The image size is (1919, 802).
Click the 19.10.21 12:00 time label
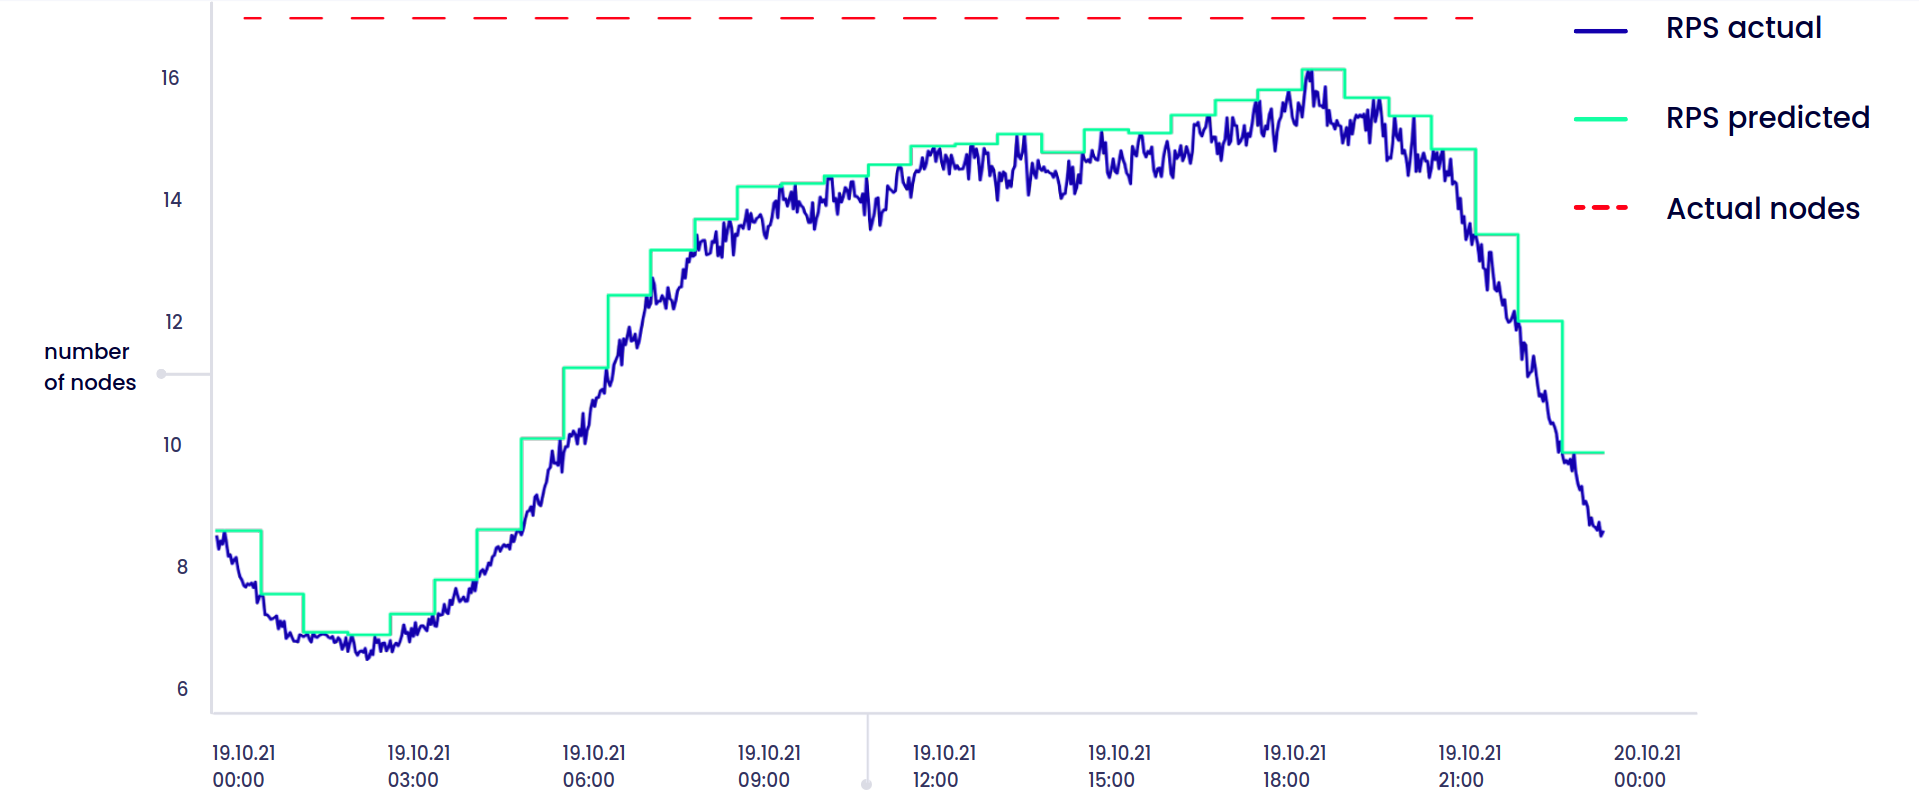coord(944,767)
